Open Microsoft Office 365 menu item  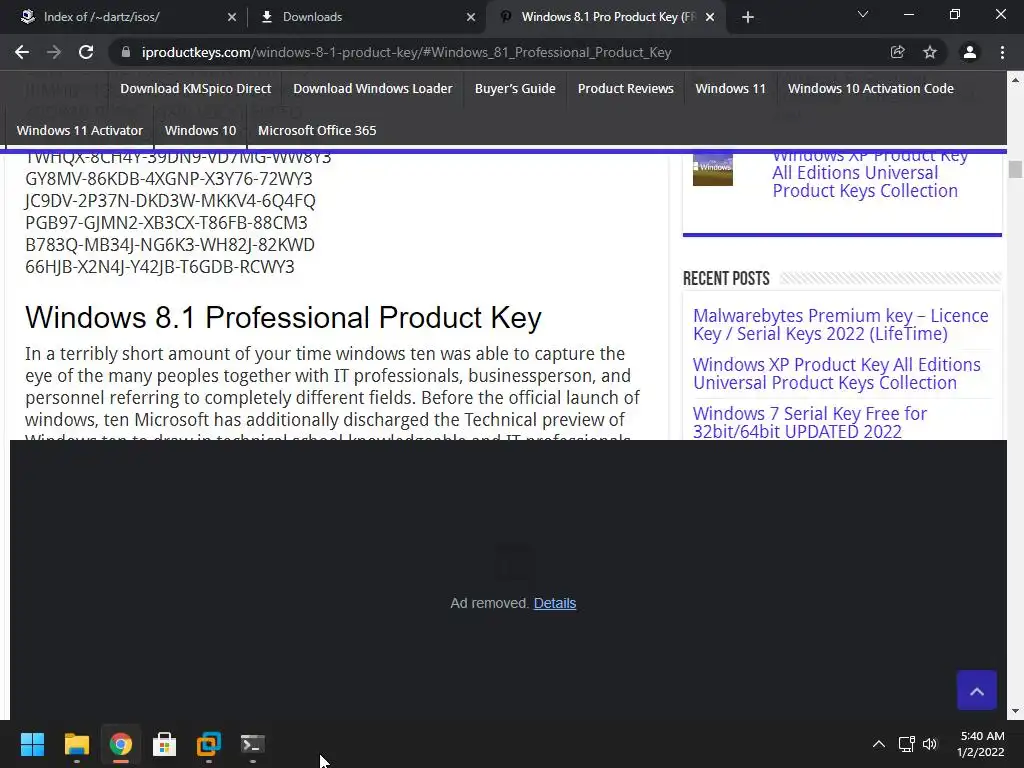pyautogui.click(x=317, y=130)
